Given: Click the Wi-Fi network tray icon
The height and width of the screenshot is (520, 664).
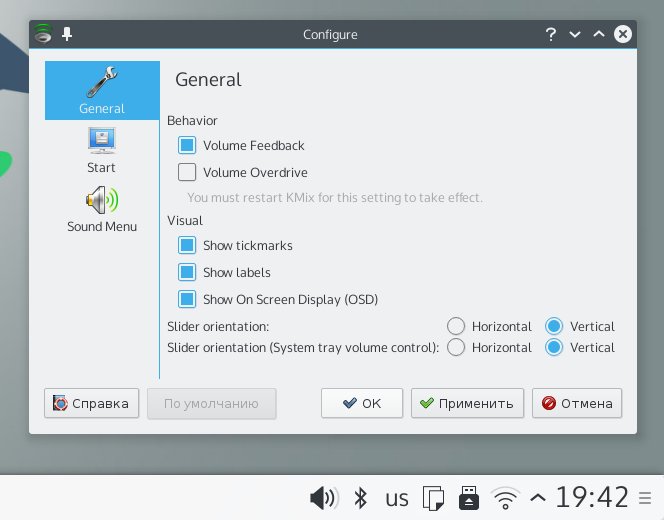Looking at the screenshot, I should (x=505, y=498).
